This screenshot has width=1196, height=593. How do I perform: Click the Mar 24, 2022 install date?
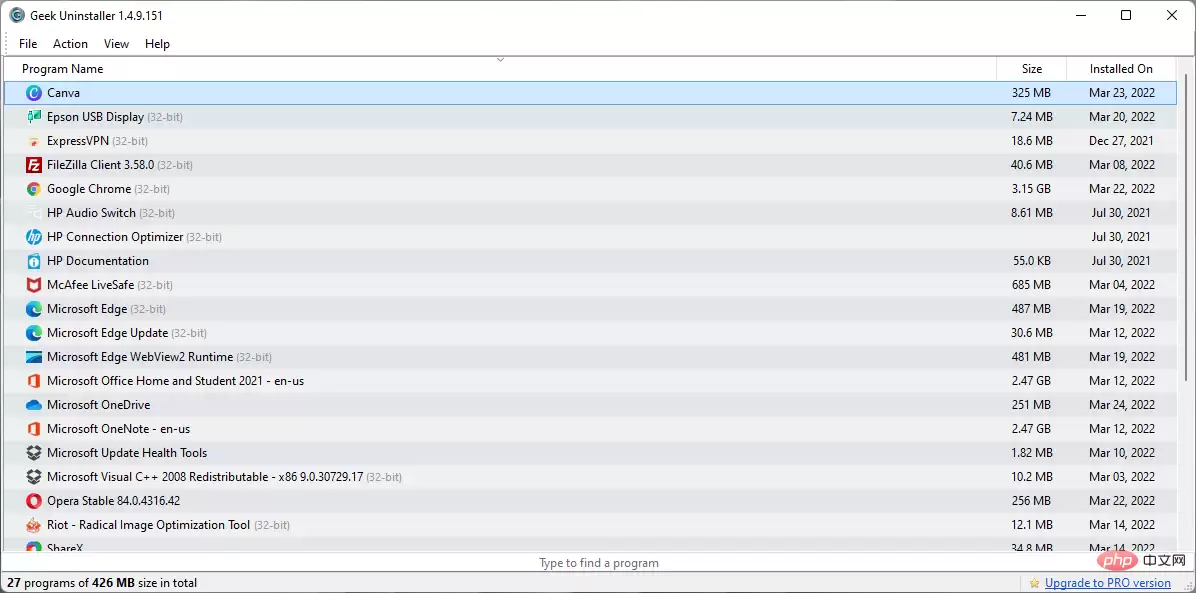point(1121,404)
